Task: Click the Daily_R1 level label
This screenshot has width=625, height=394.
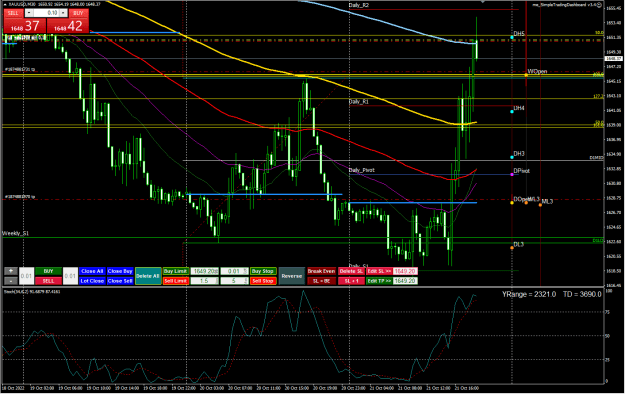Action: pos(359,102)
